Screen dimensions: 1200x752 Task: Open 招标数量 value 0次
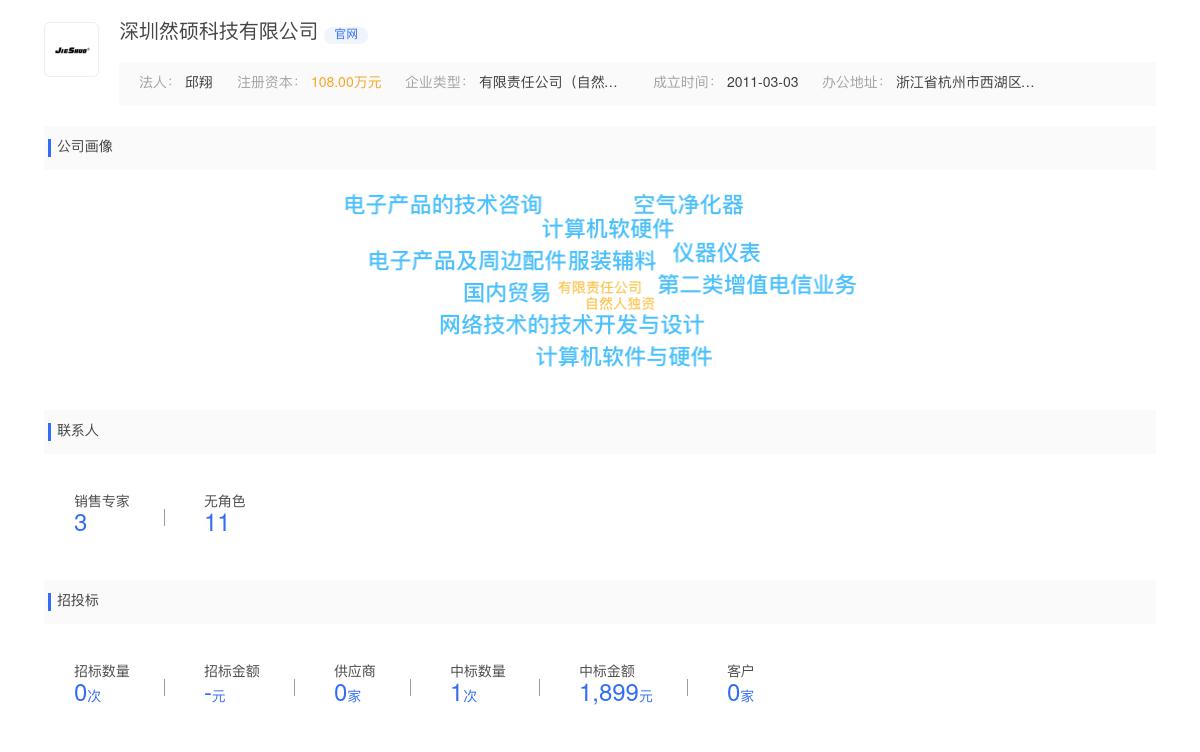88,693
